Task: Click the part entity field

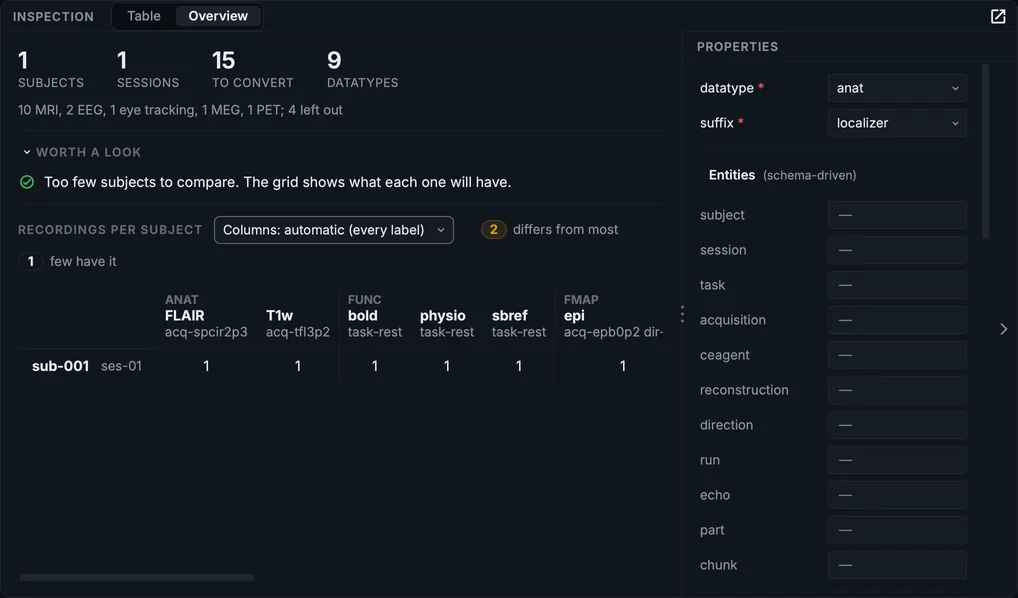Action: click(x=897, y=530)
